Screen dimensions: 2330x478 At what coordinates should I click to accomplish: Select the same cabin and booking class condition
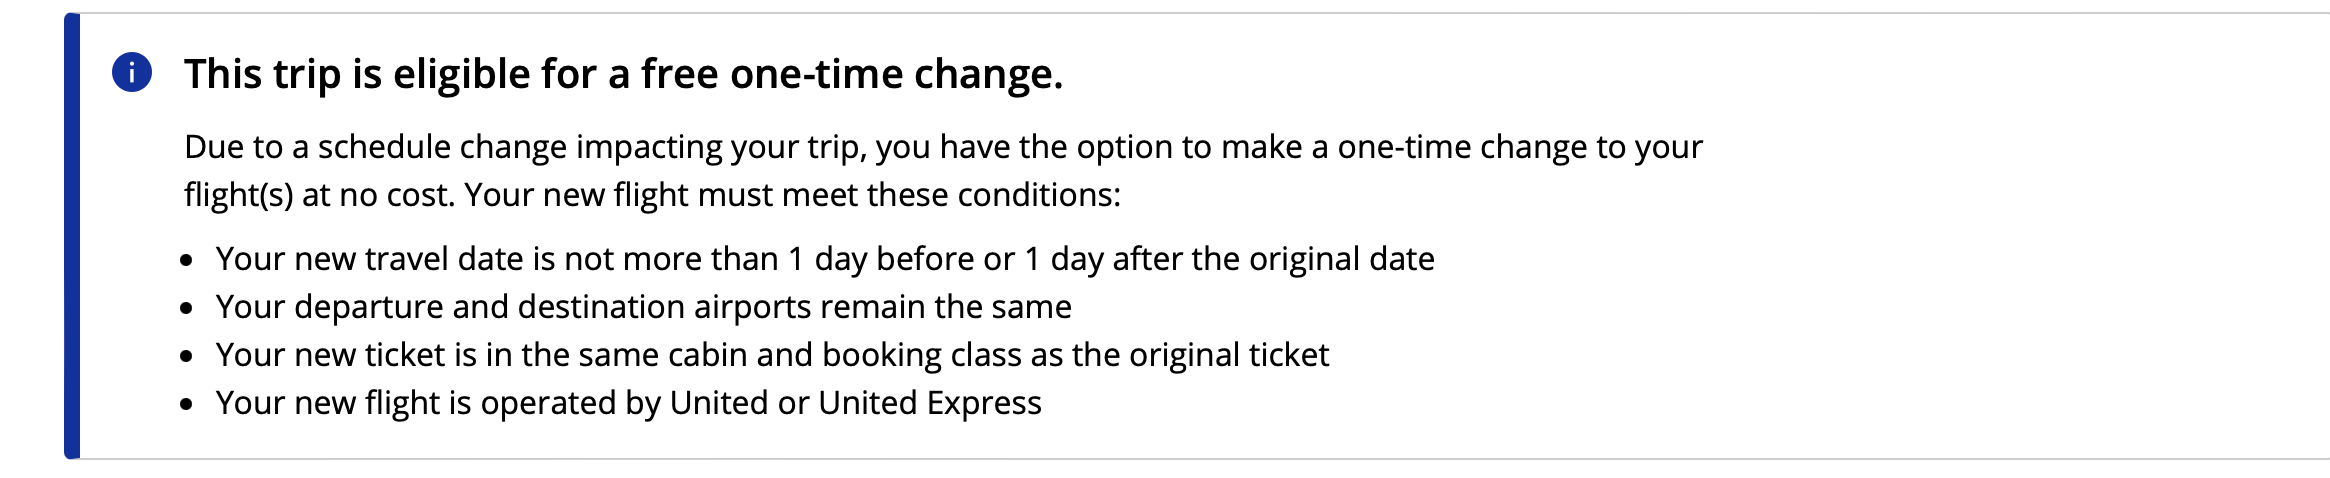click(772, 355)
